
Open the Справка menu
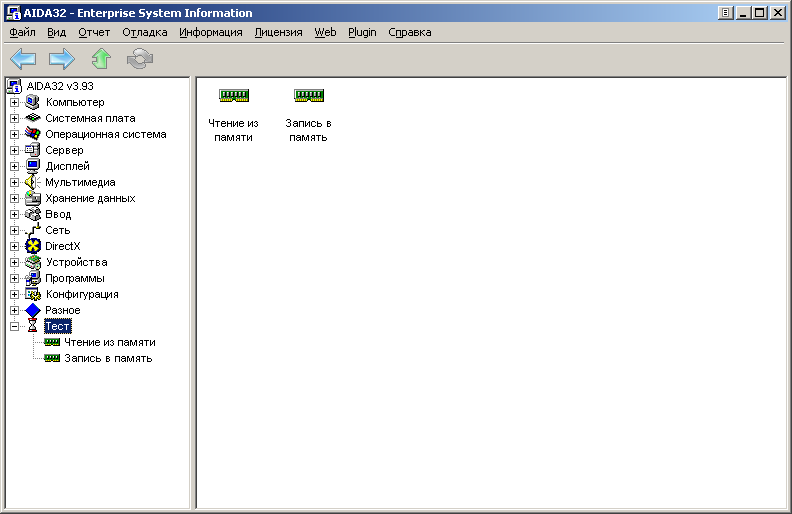click(x=410, y=32)
